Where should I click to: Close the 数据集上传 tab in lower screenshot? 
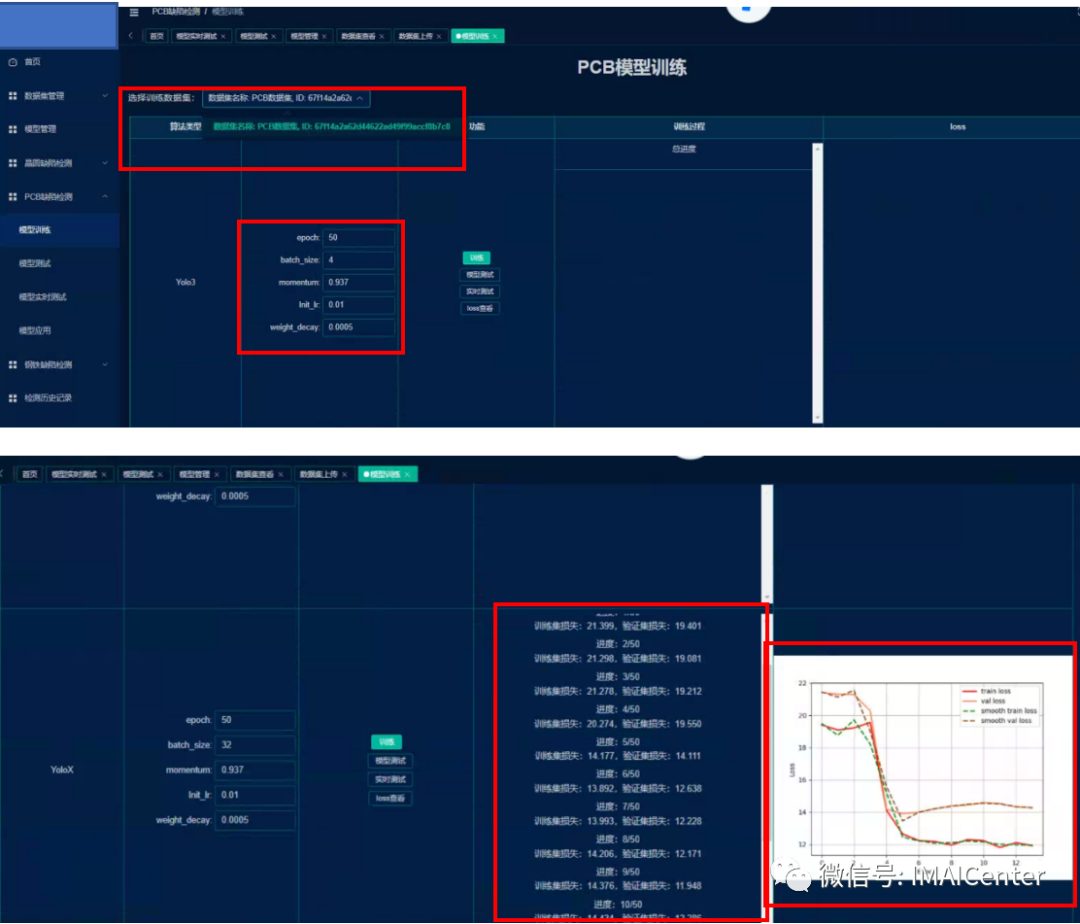pyautogui.click(x=344, y=474)
